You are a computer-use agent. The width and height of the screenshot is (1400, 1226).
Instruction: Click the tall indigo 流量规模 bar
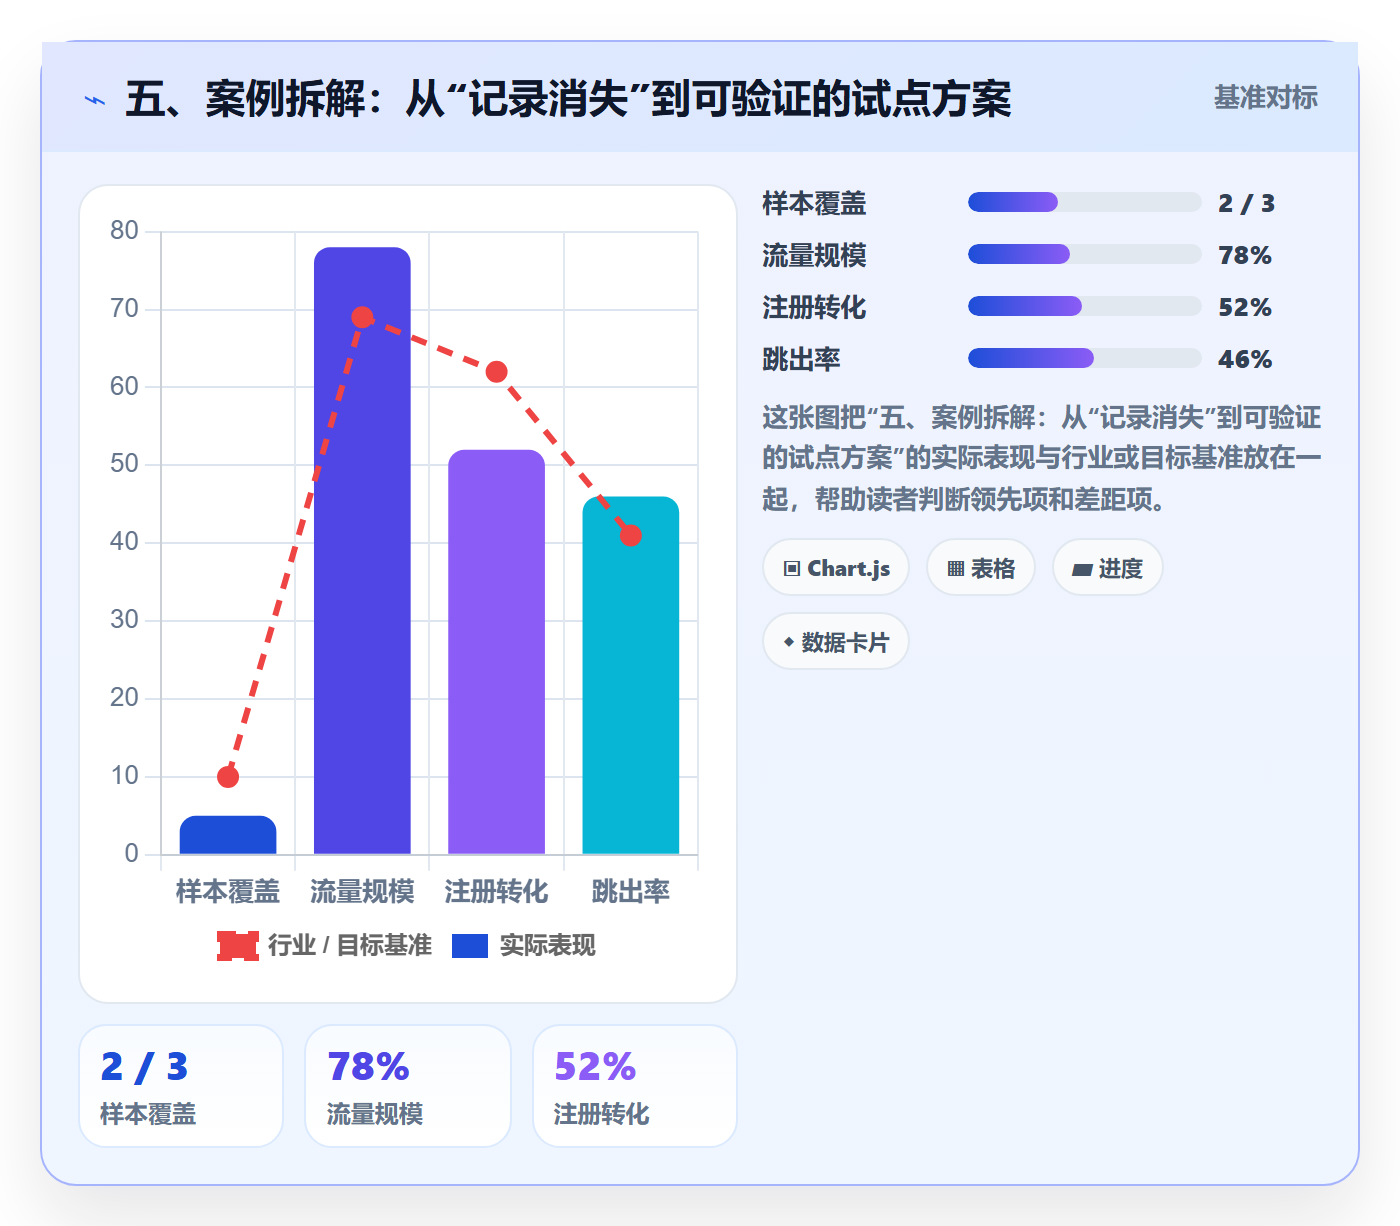[x=362, y=550]
